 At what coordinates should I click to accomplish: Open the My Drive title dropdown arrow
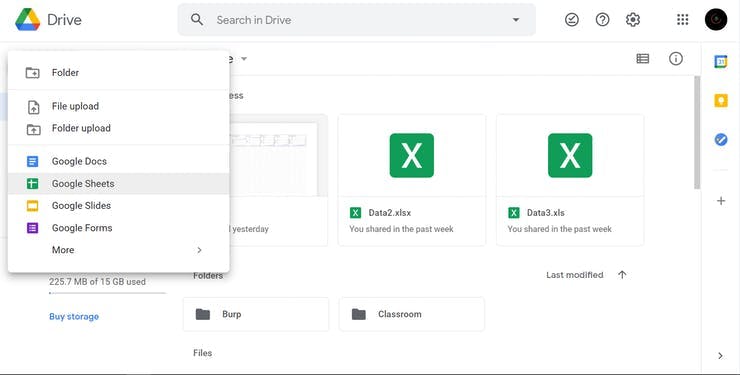pyautogui.click(x=244, y=59)
